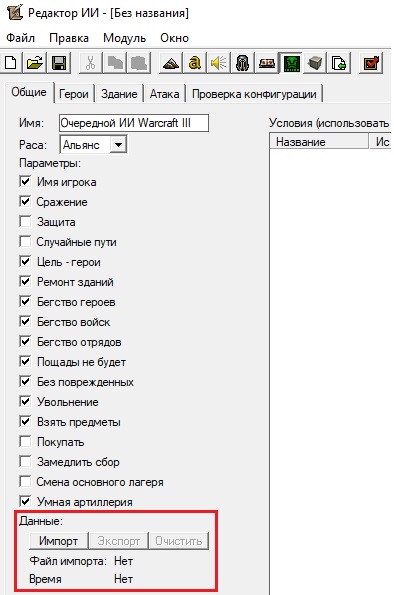Click the Импорт button
This screenshot has width=394, height=595.
(x=58, y=541)
